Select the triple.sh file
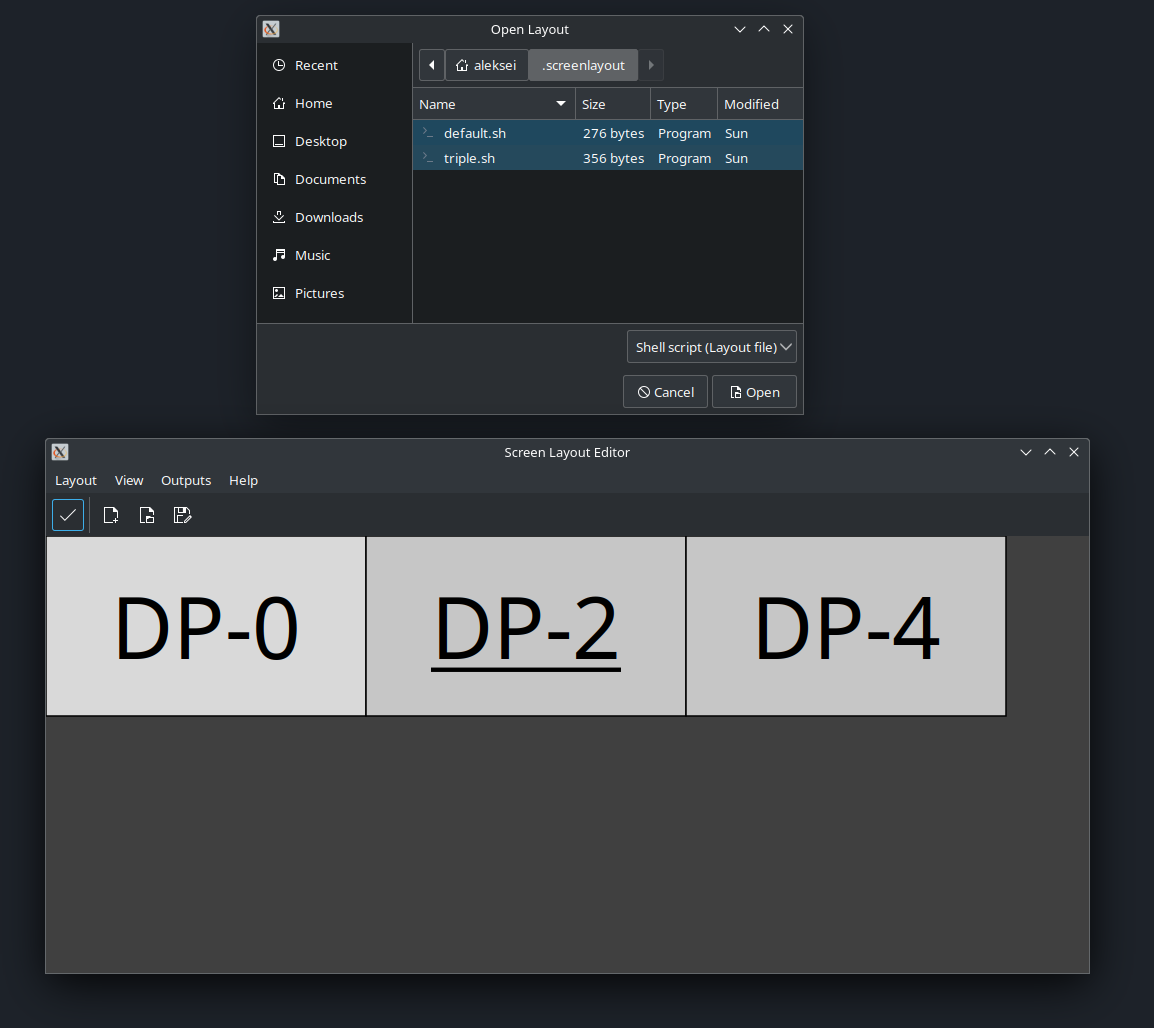Screen dimensions: 1154x1028 [x=469, y=158]
